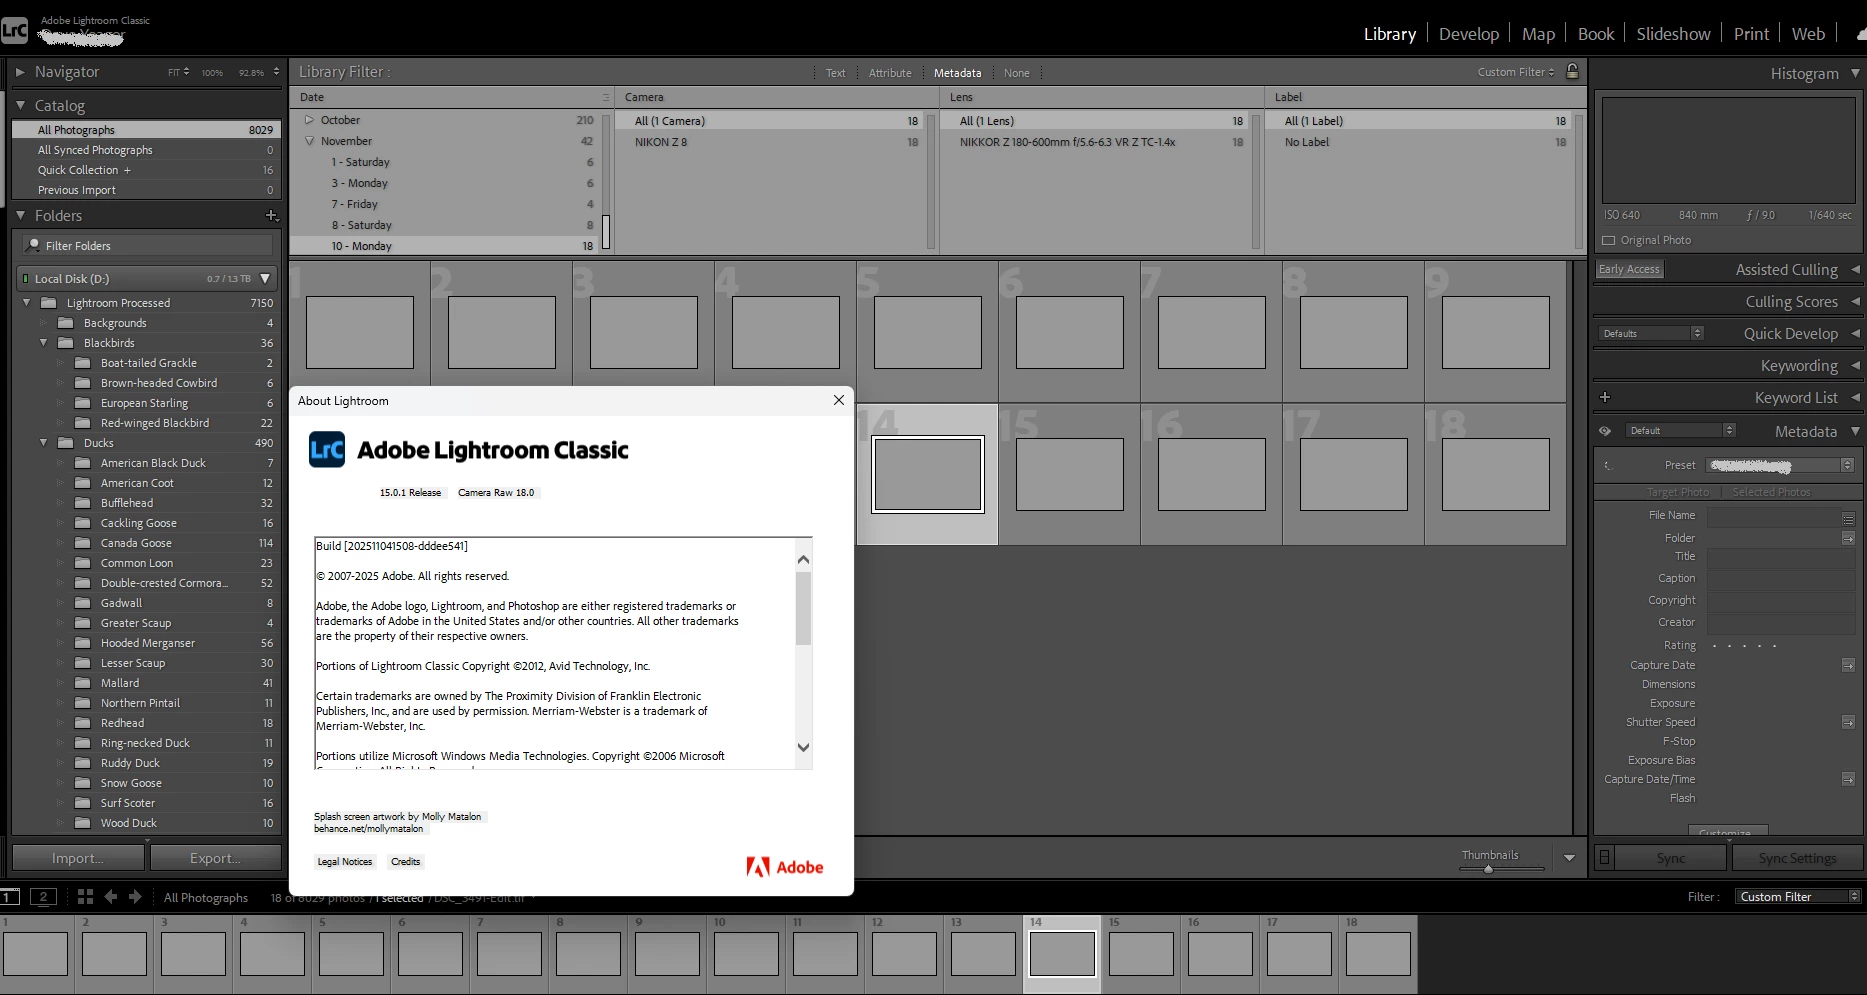Click the Date column scrollbar thumb
Image resolution: width=1867 pixels, height=995 pixels.
[x=606, y=232]
